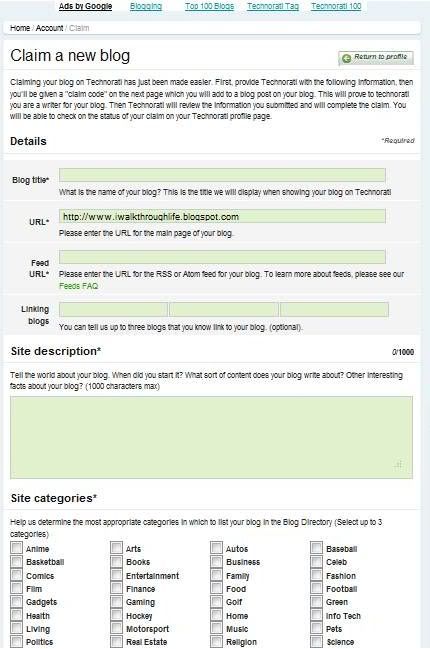Click the green arrow icon on Return to profile
Viewport: 430px width, 649px height.
[346, 58]
